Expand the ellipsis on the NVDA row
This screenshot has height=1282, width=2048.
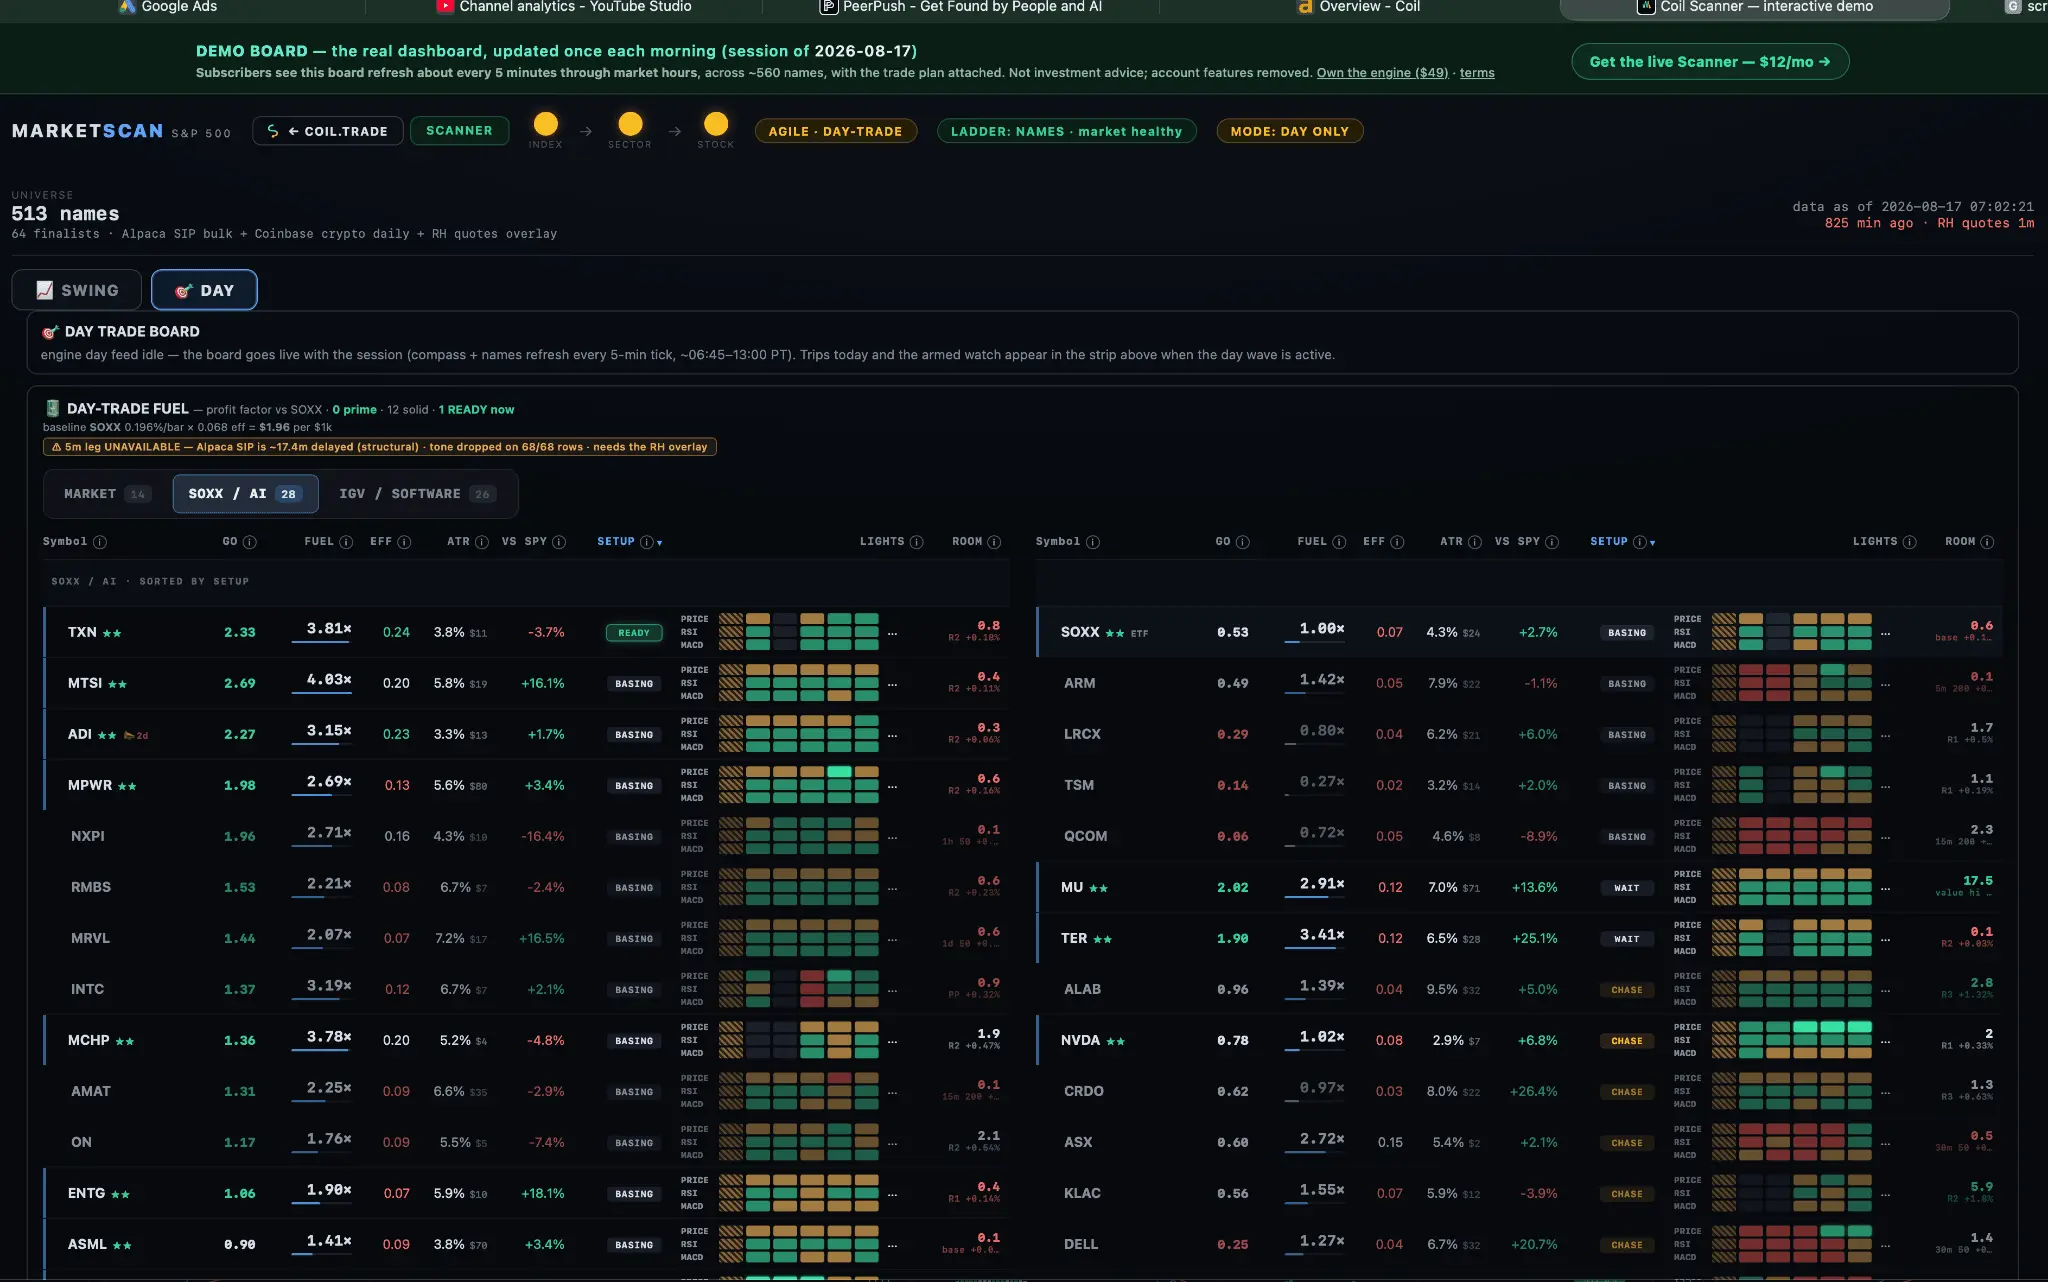click(1885, 1041)
